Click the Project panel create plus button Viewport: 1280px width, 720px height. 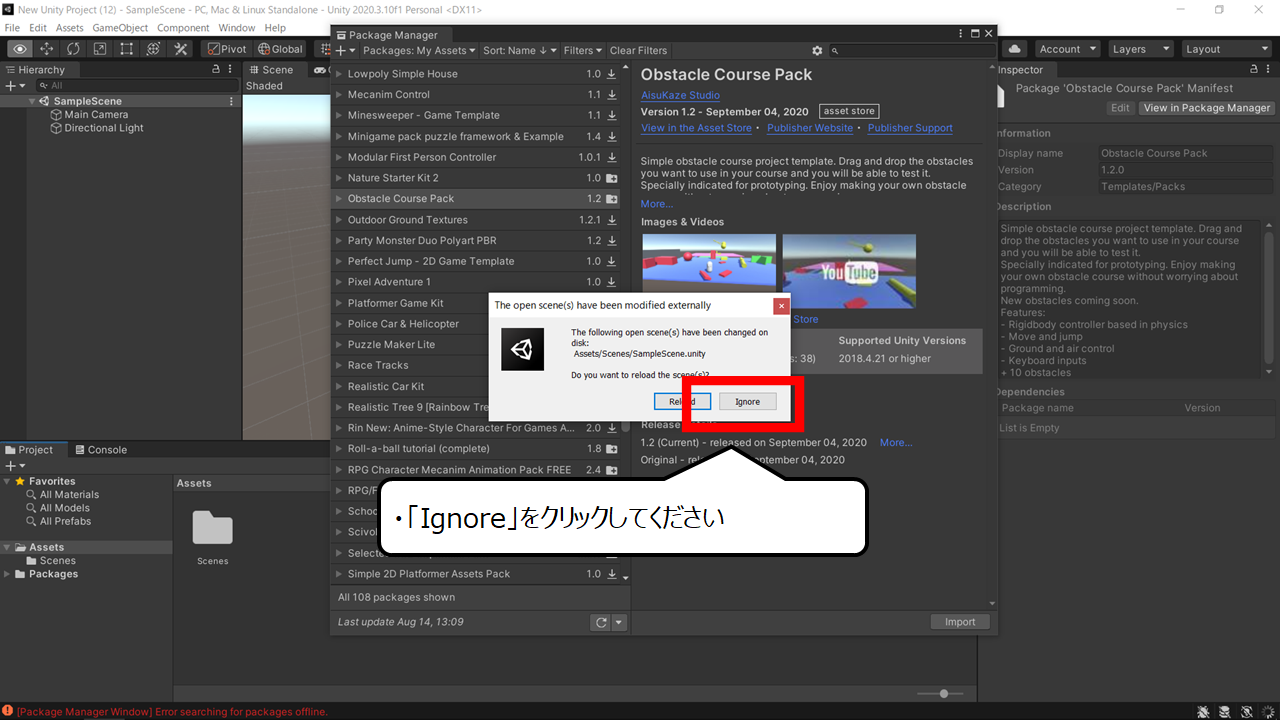click(14, 466)
